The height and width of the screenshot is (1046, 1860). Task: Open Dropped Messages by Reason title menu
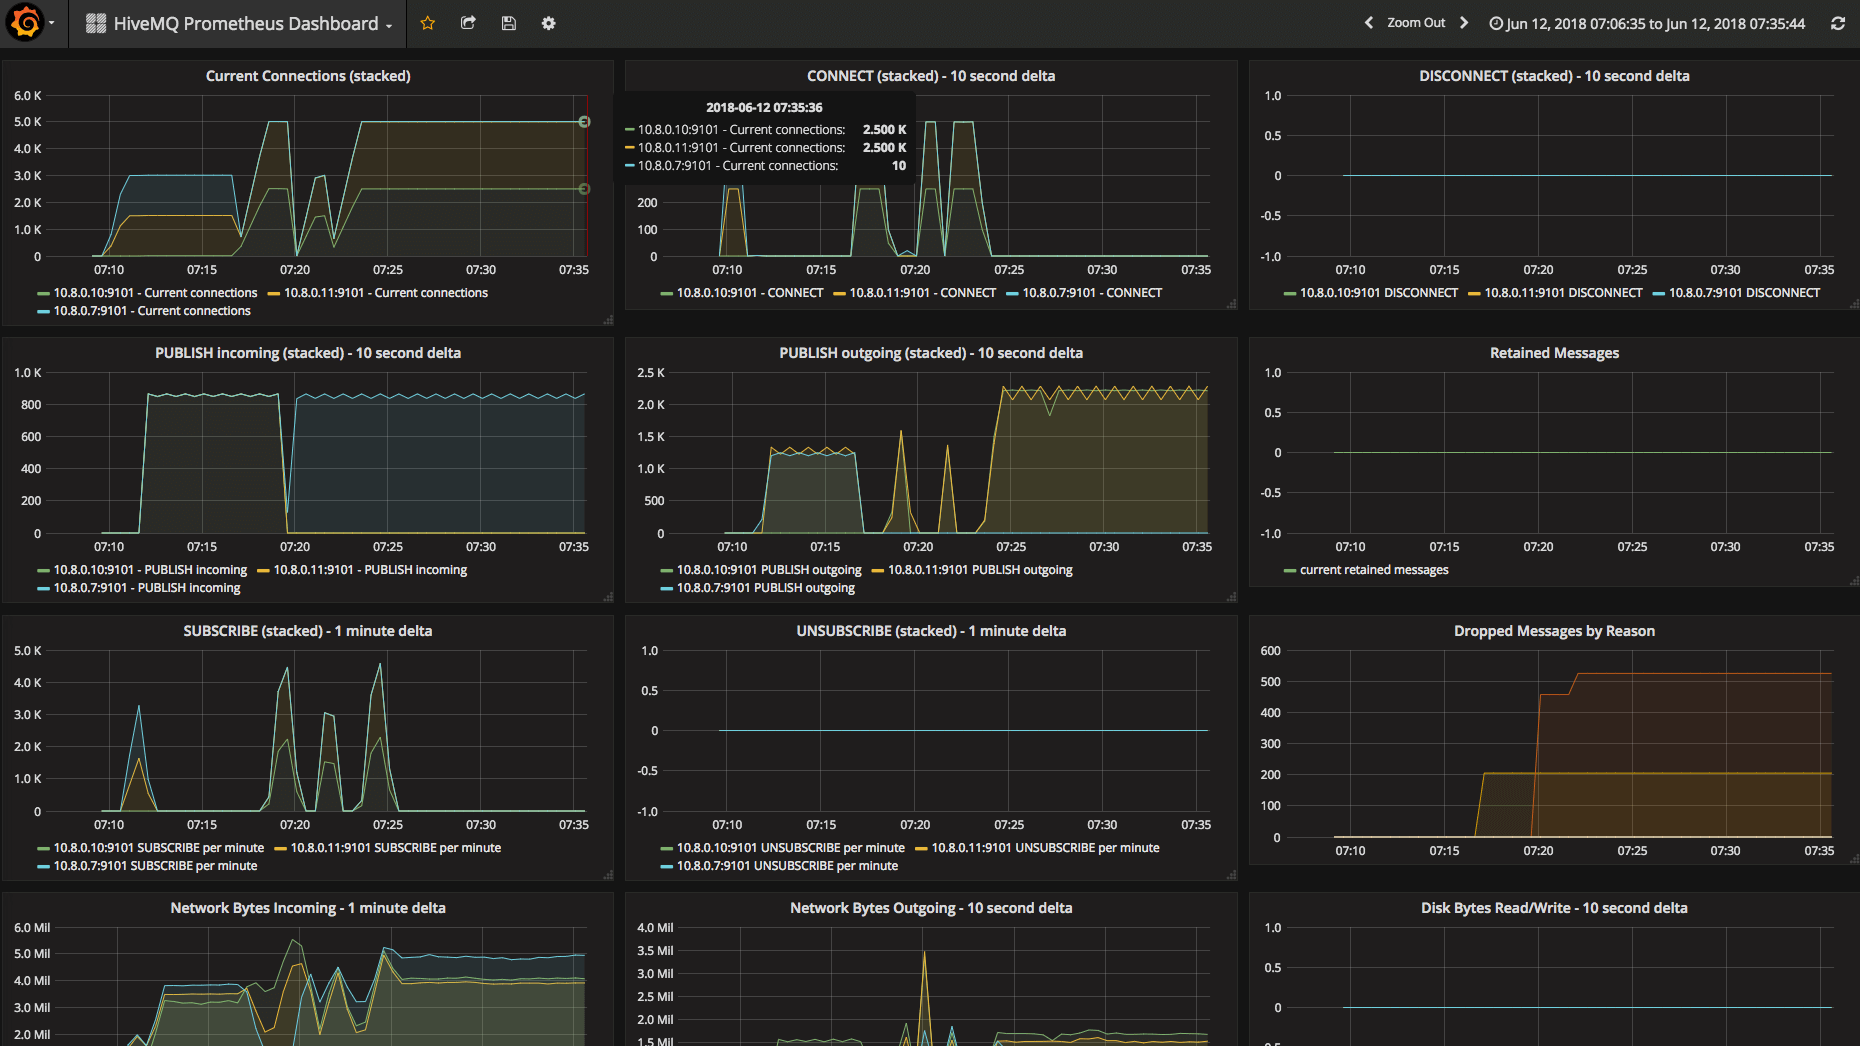click(1554, 631)
